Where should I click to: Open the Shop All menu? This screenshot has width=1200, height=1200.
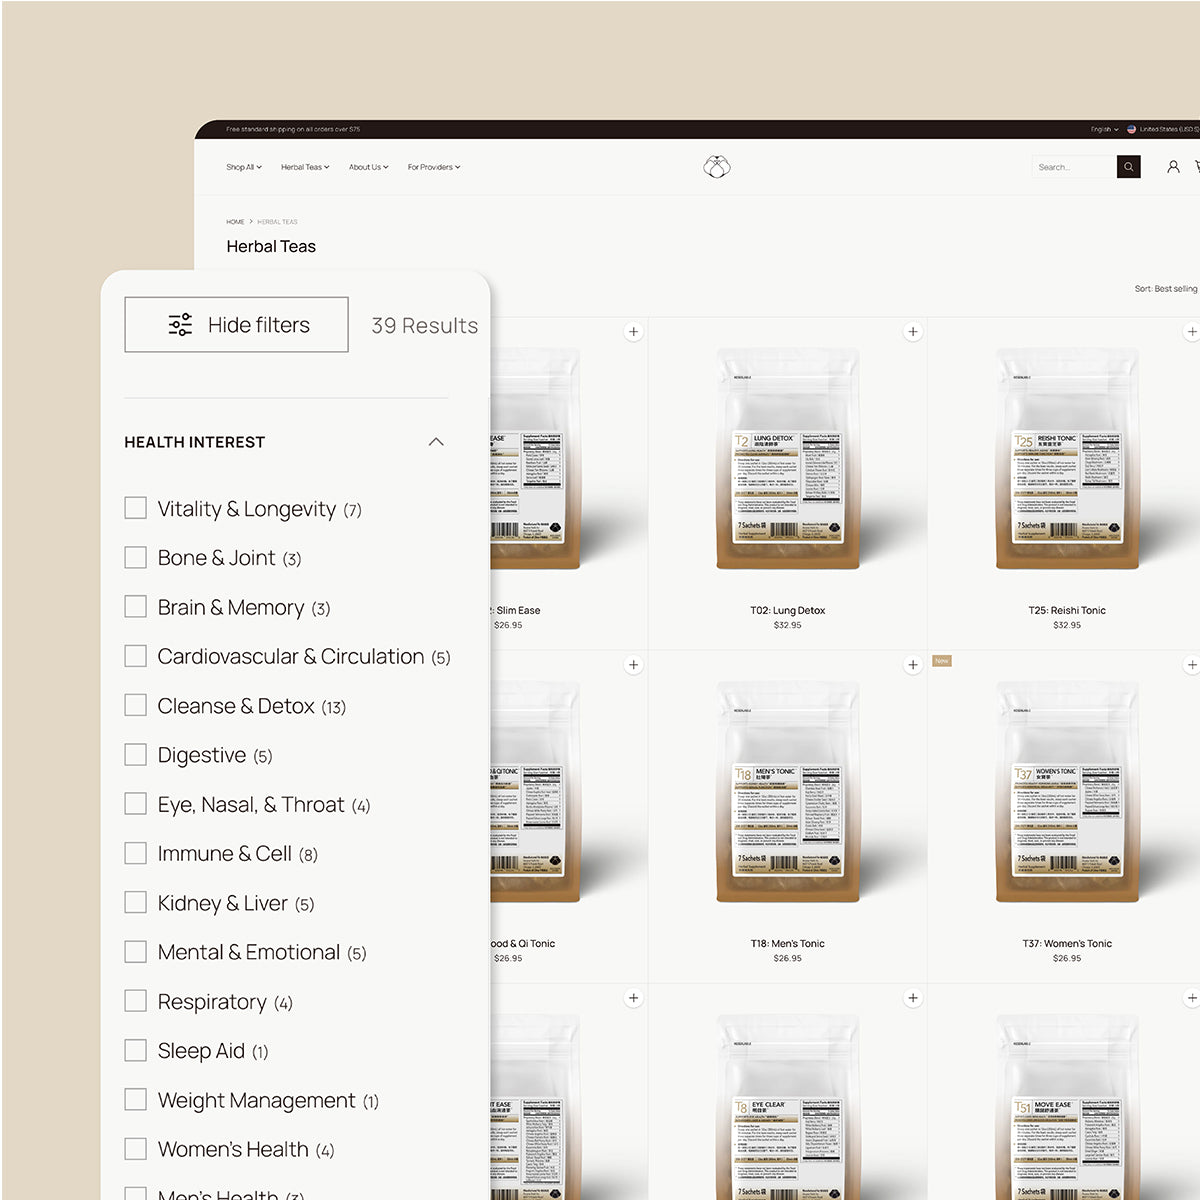243,167
